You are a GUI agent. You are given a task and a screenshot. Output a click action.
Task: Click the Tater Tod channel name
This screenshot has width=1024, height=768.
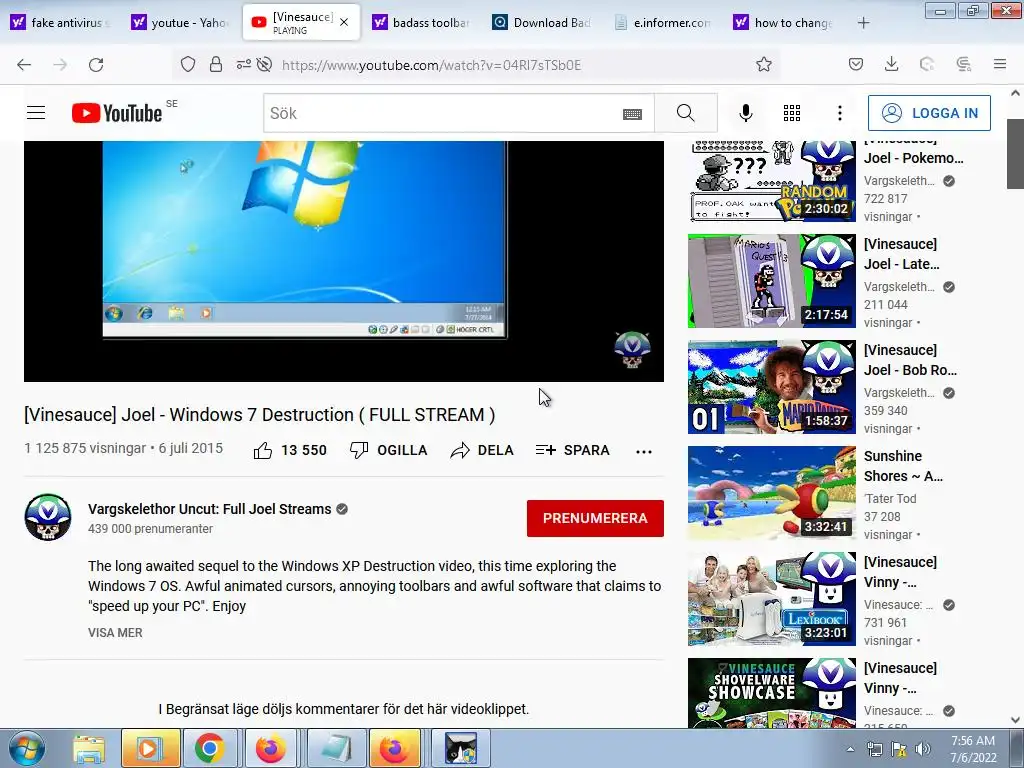click(x=890, y=498)
